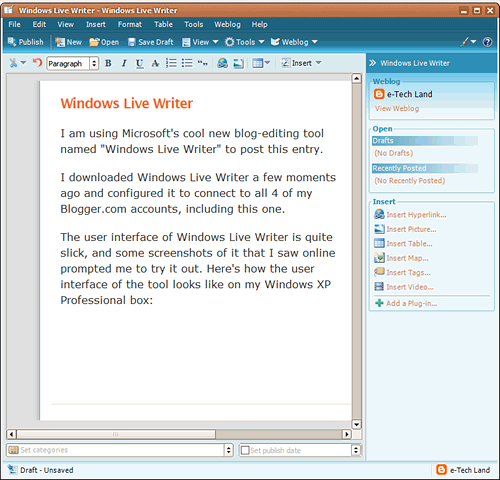The width and height of the screenshot is (500, 480).
Task: Open the File menu
Action: [14, 24]
